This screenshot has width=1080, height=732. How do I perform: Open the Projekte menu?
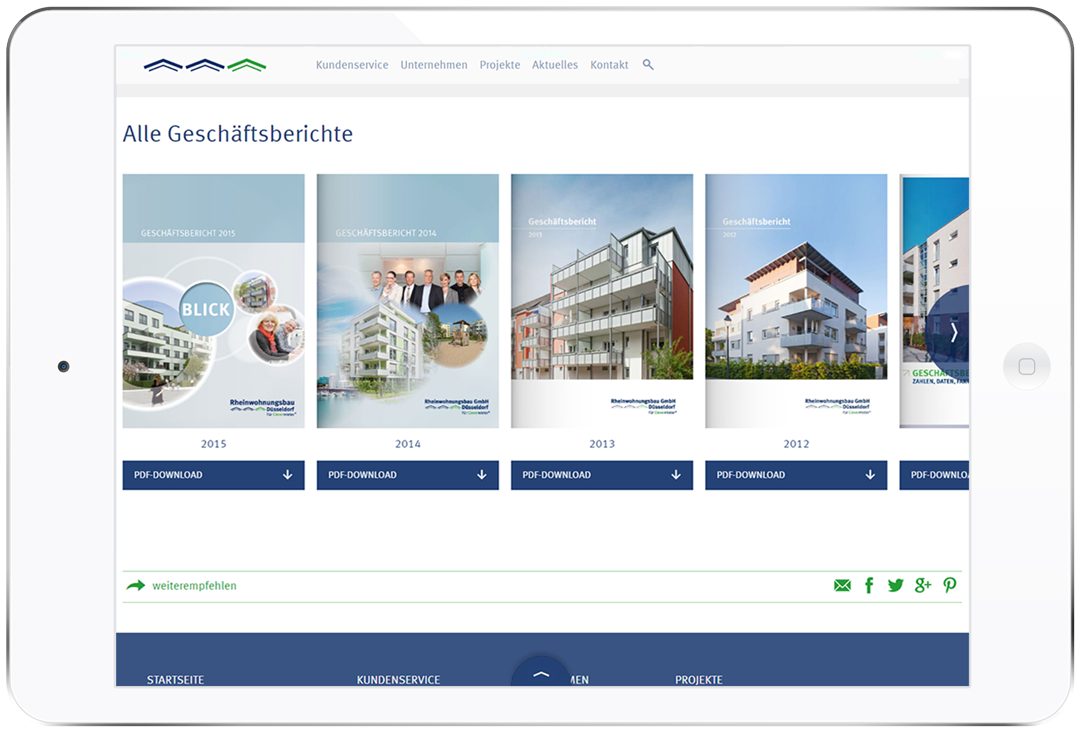tap(500, 65)
